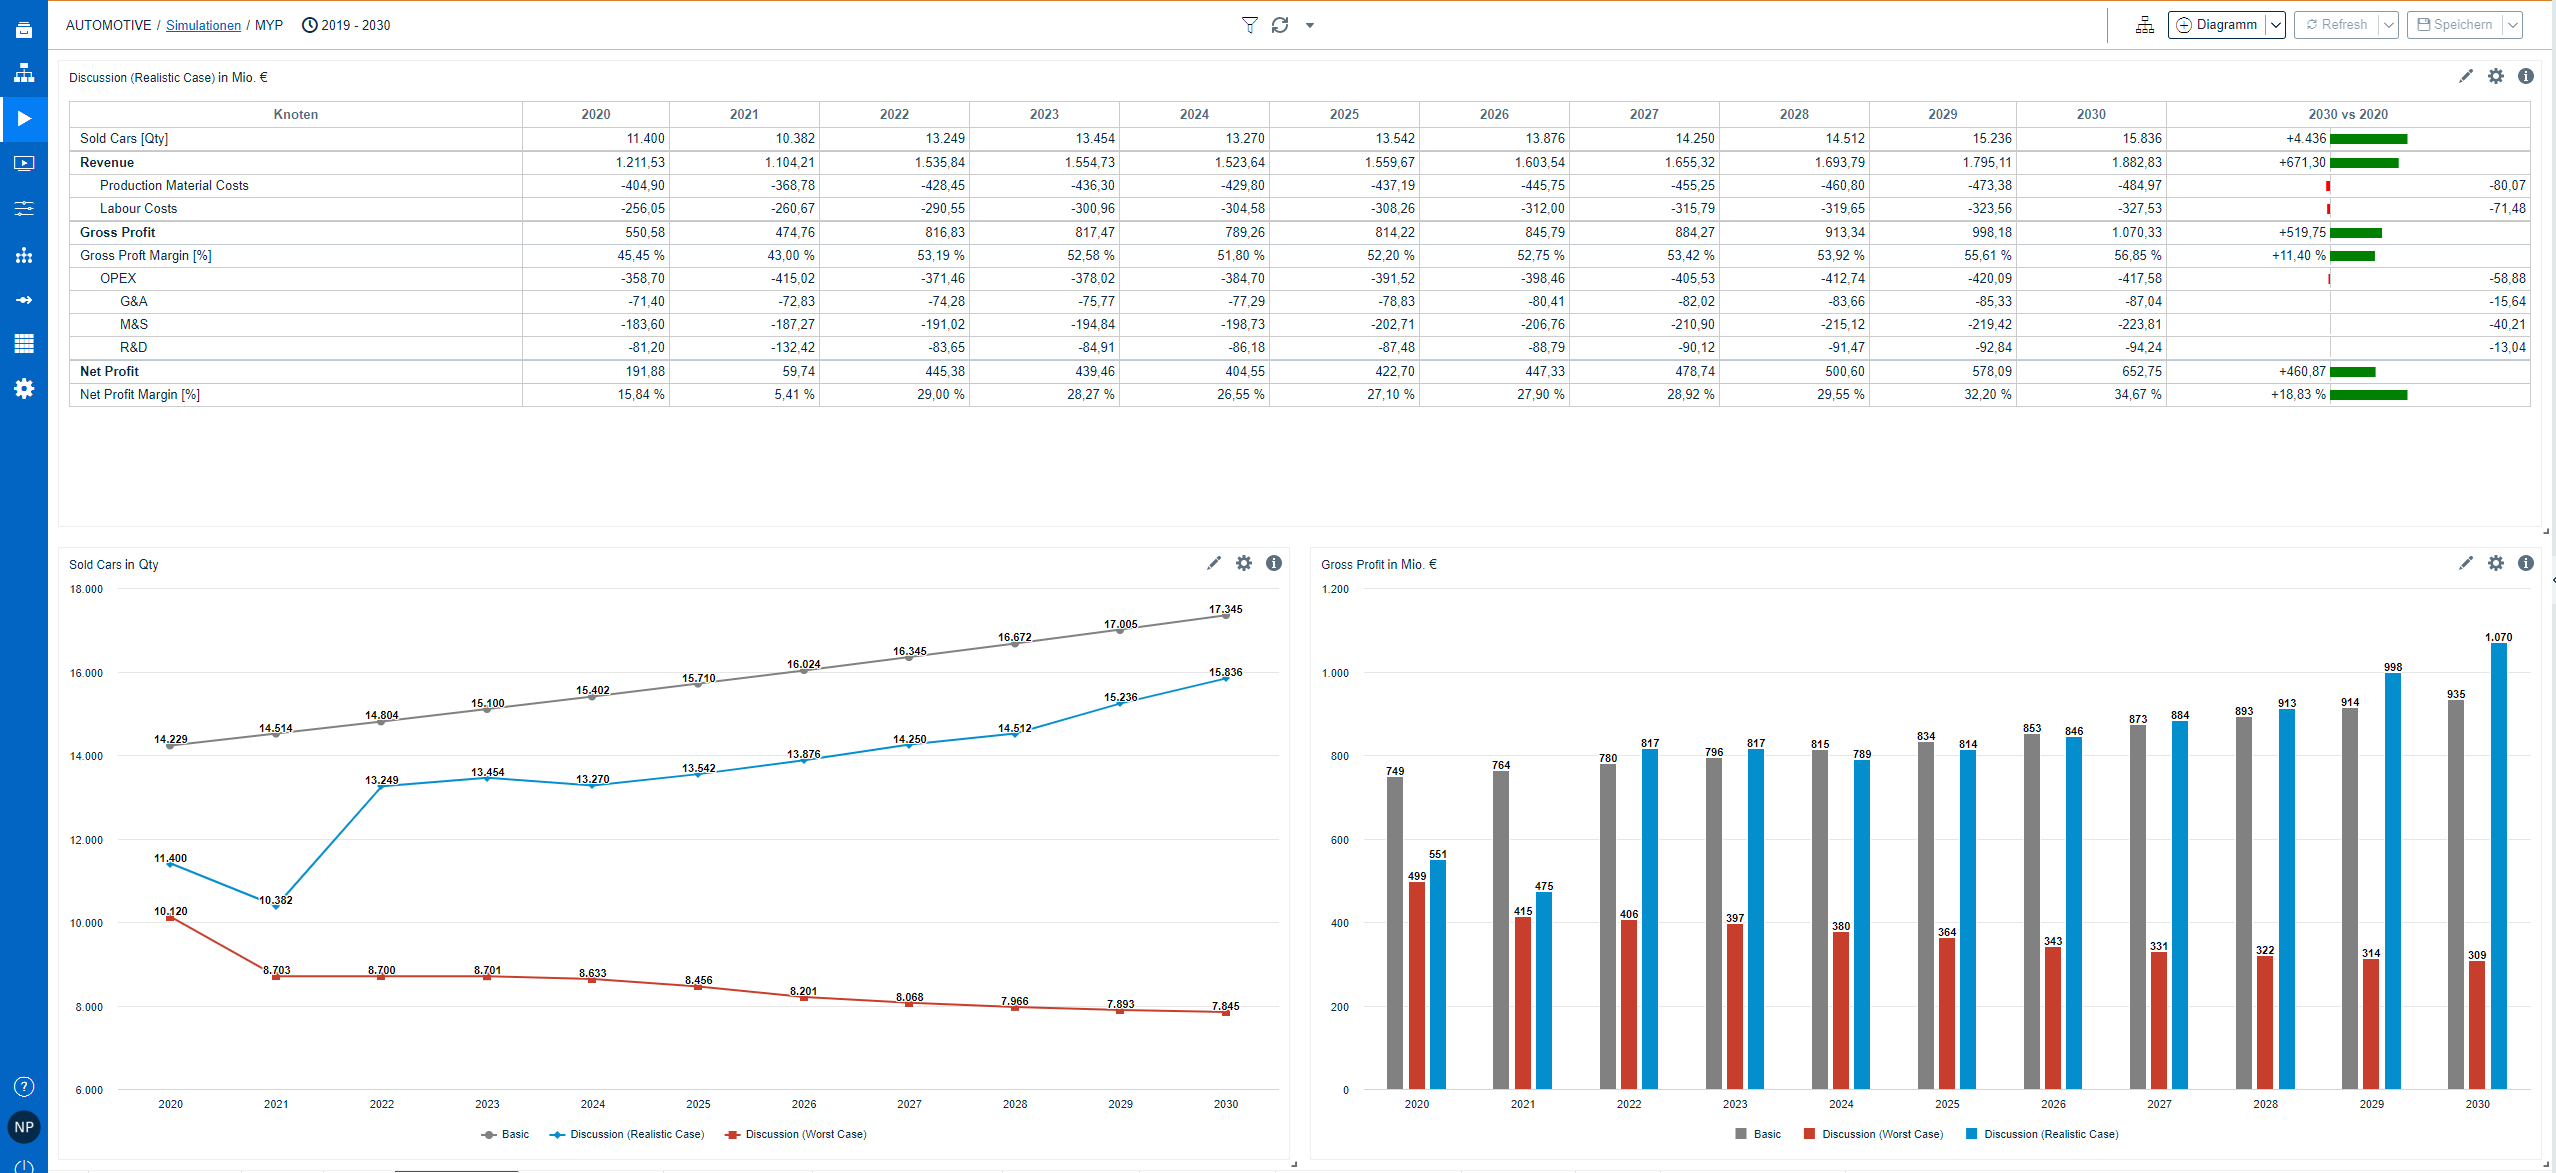The image size is (2556, 1173).
Task: Click the 1.070 blue bar for 2030
Action: pyautogui.click(x=2498, y=865)
